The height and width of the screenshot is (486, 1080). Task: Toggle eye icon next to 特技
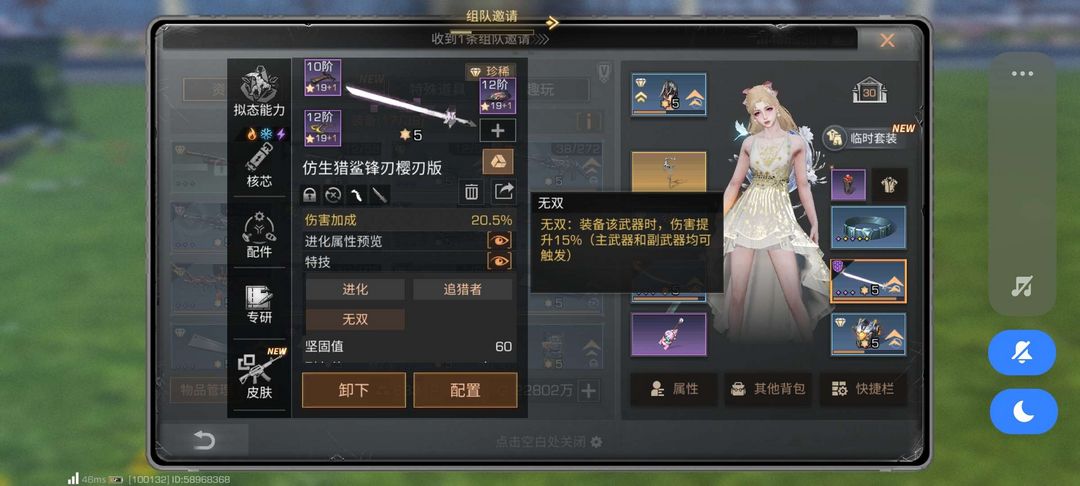pyautogui.click(x=499, y=261)
